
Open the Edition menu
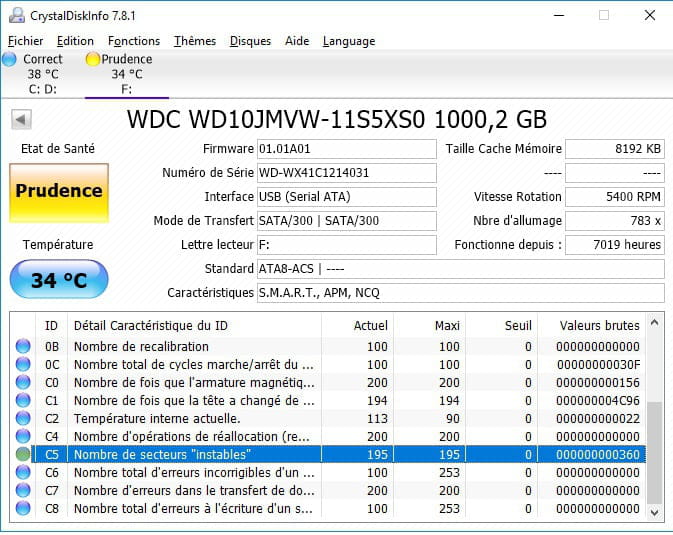pos(75,41)
